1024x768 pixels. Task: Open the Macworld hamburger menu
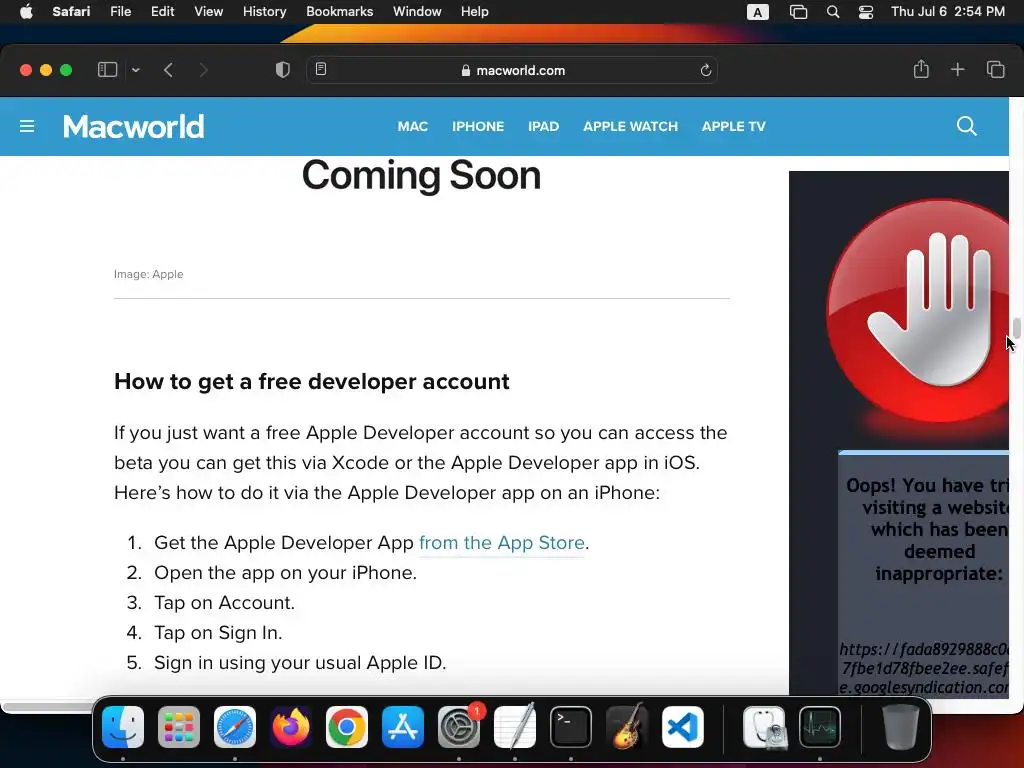coord(27,126)
